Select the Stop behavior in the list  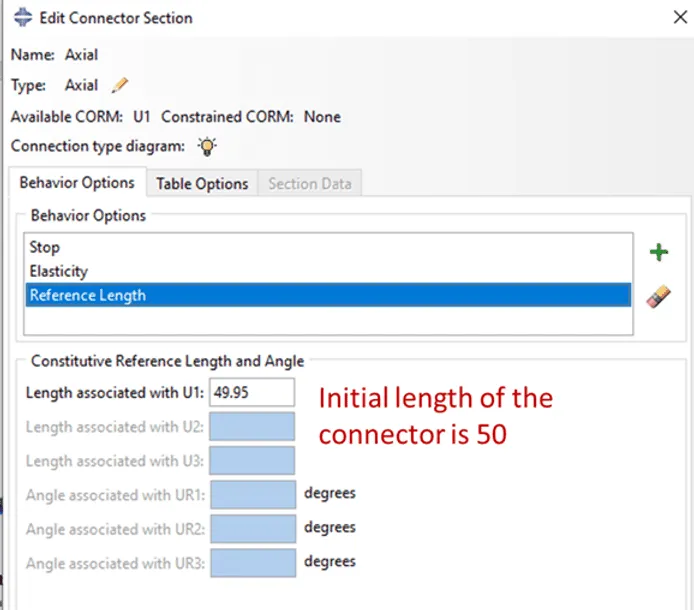pos(328,247)
